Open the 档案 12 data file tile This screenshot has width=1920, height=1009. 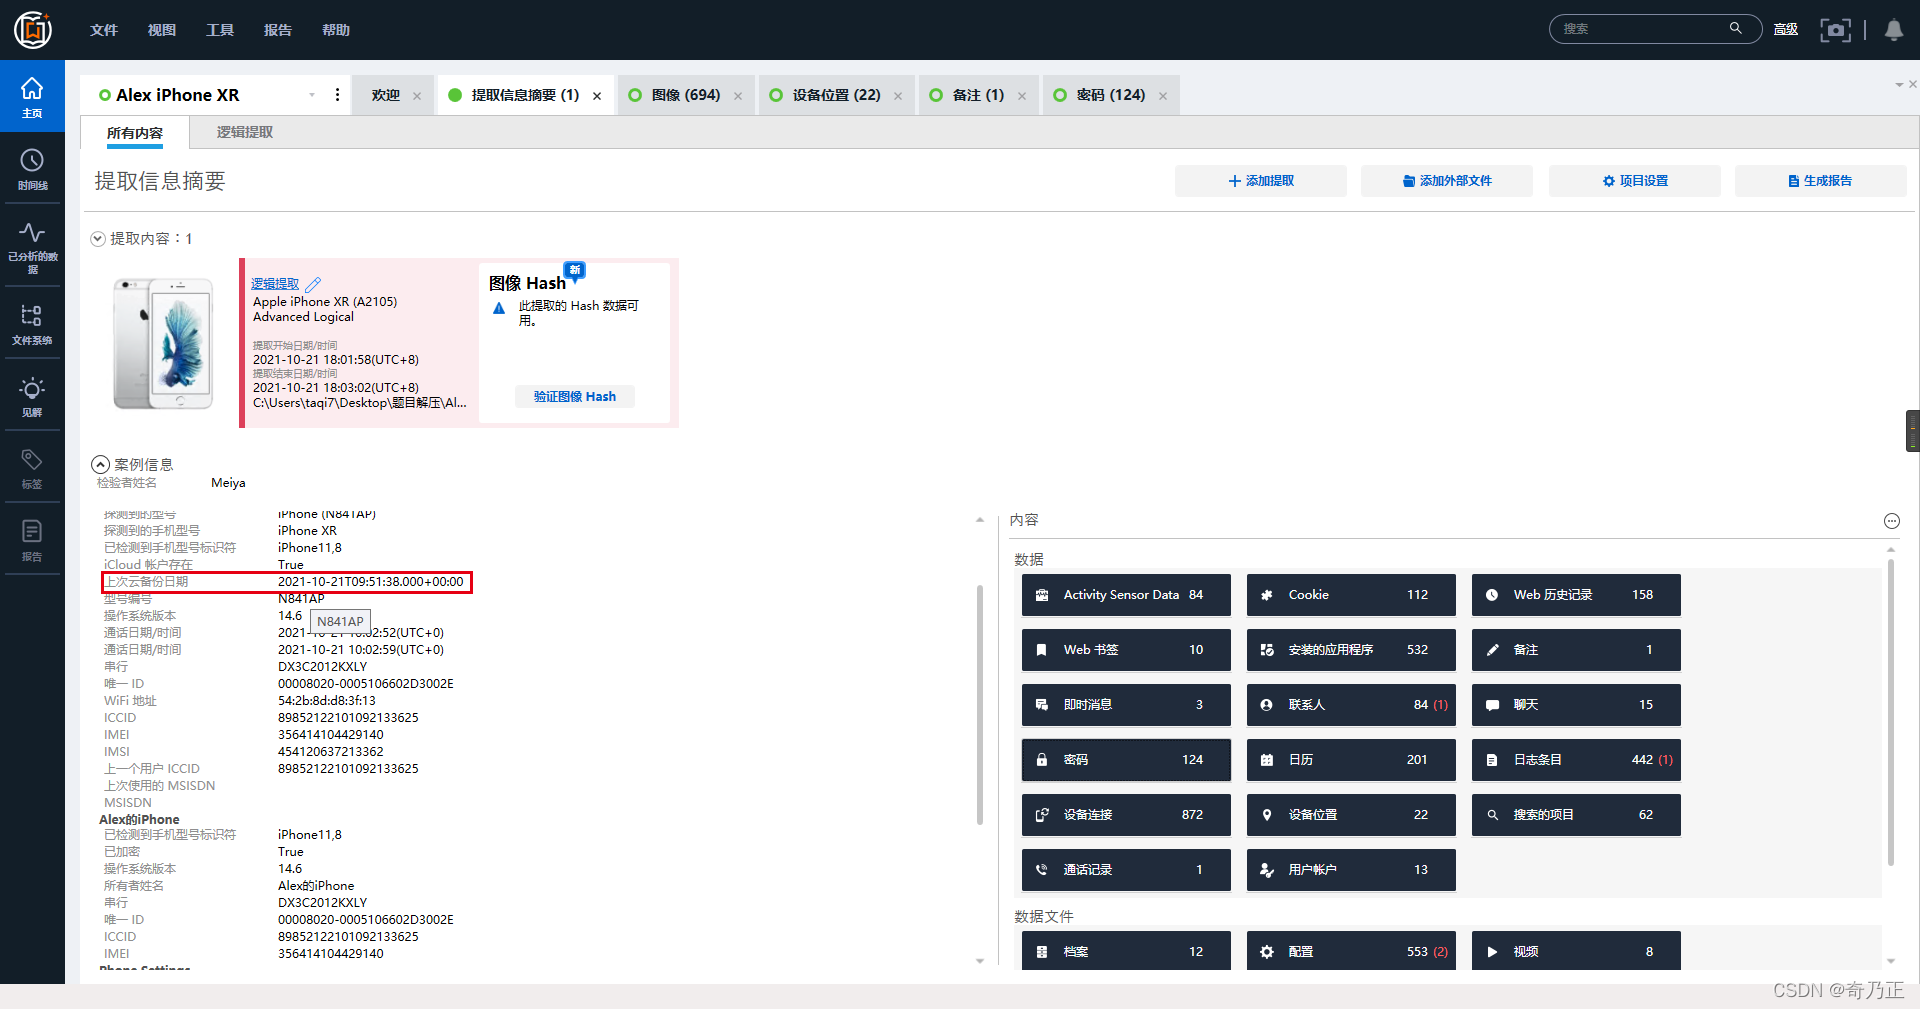[1126, 951]
